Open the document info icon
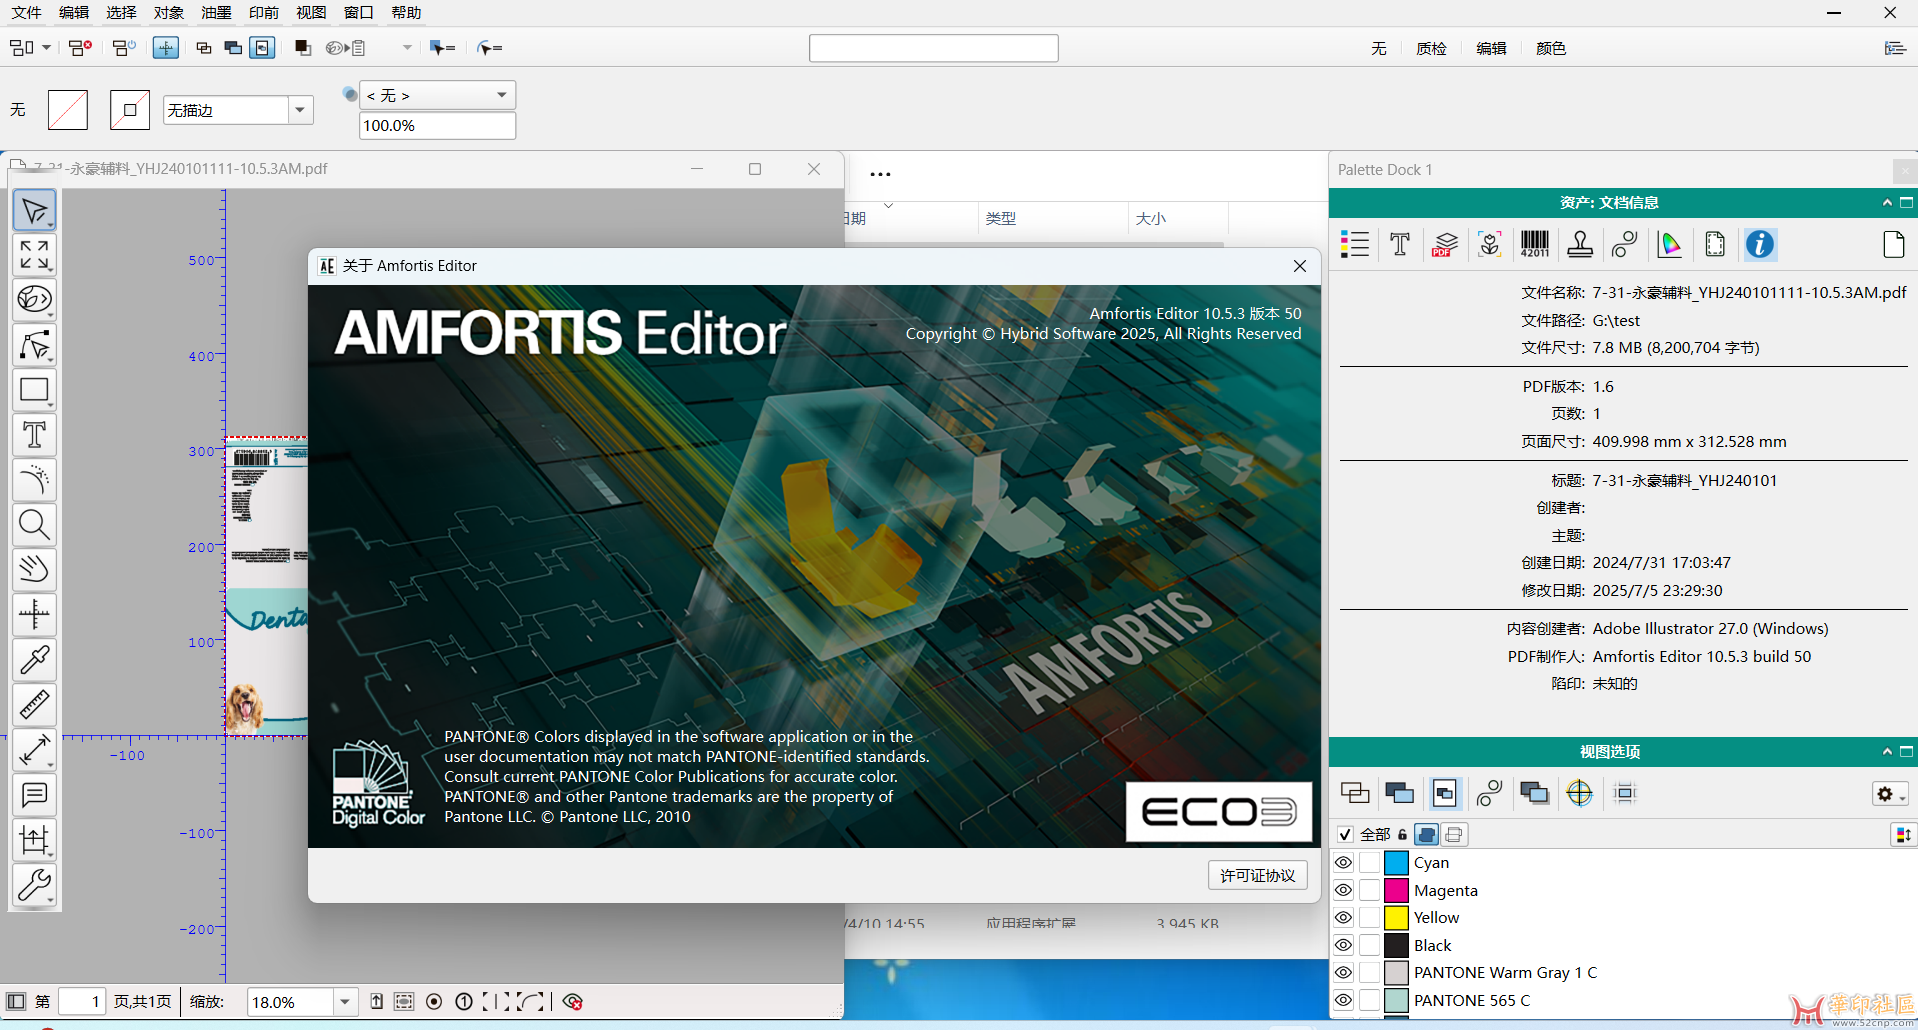The width and height of the screenshot is (1918, 1030). [x=1760, y=244]
